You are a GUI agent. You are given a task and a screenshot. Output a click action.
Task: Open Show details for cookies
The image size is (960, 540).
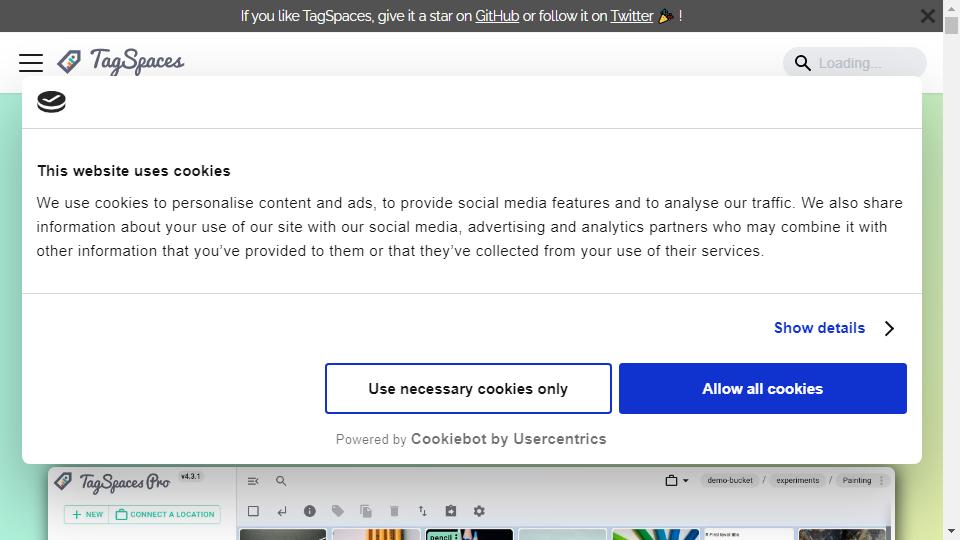(x=819, y=328)
